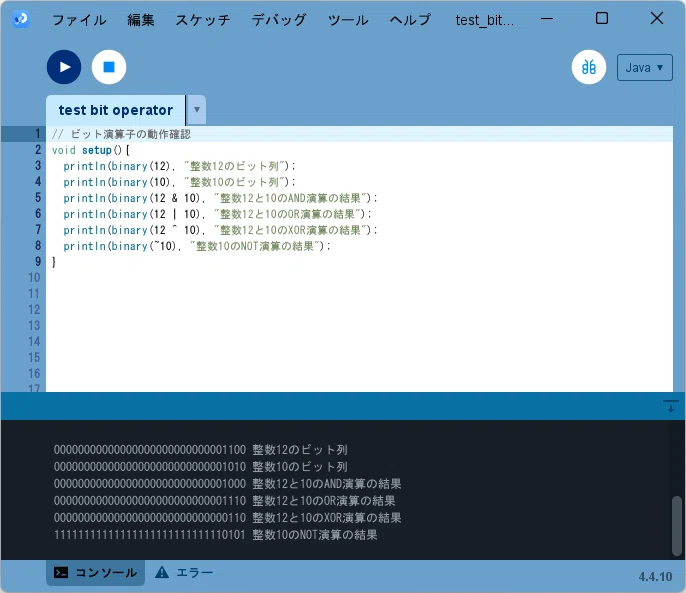This screenshot has width=686, height=593.
Task: Open the 編集 menu
Action: click(141, 20)
